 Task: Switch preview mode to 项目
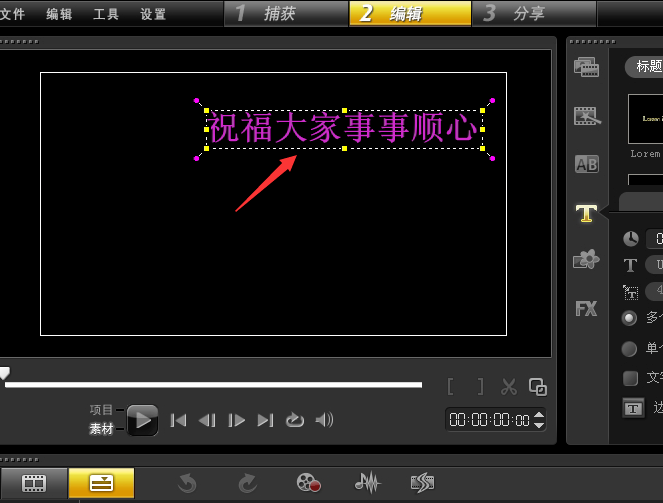point(101,410)
